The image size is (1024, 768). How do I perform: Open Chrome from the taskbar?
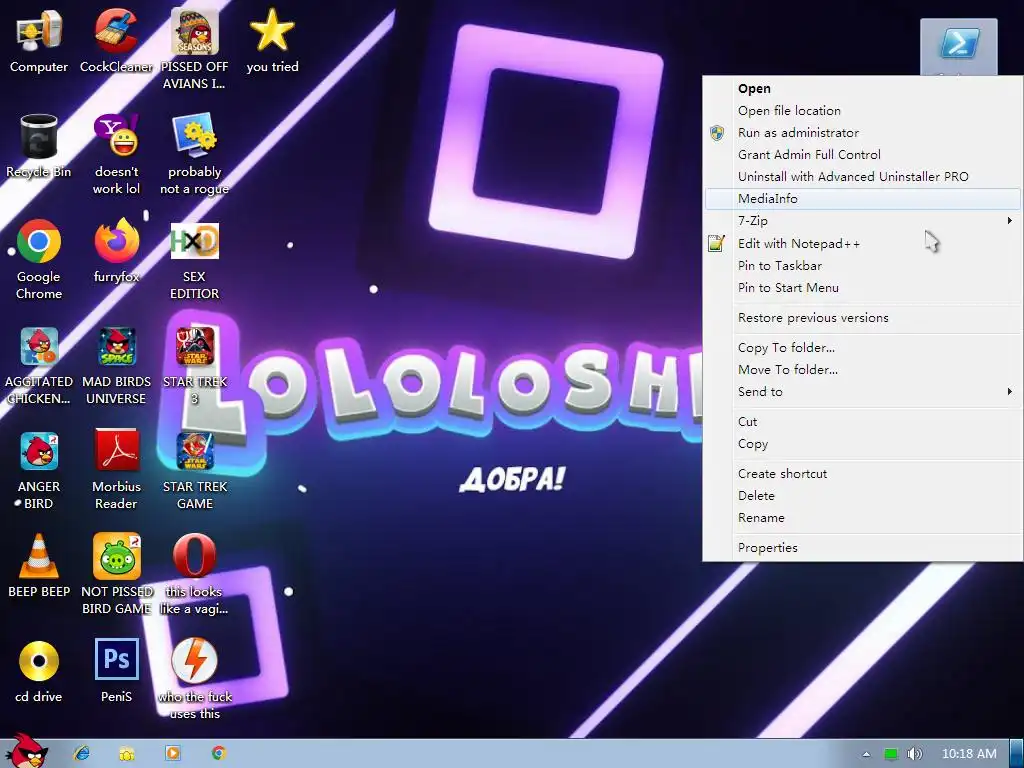coord(218,753)
